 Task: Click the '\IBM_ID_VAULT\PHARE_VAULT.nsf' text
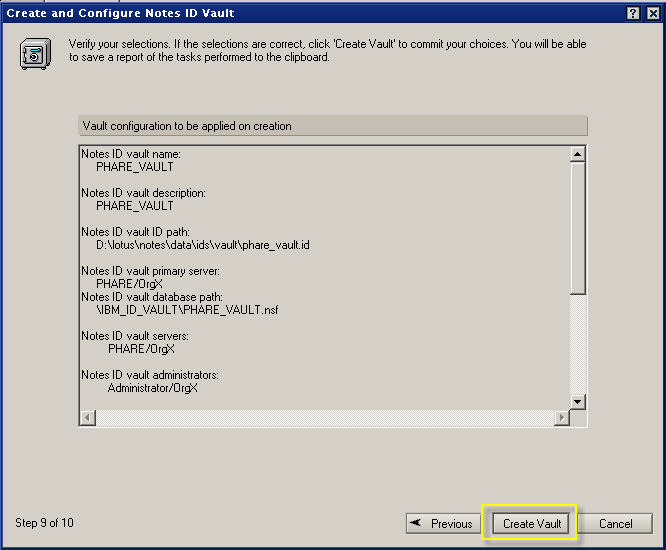tap(187, 310)
